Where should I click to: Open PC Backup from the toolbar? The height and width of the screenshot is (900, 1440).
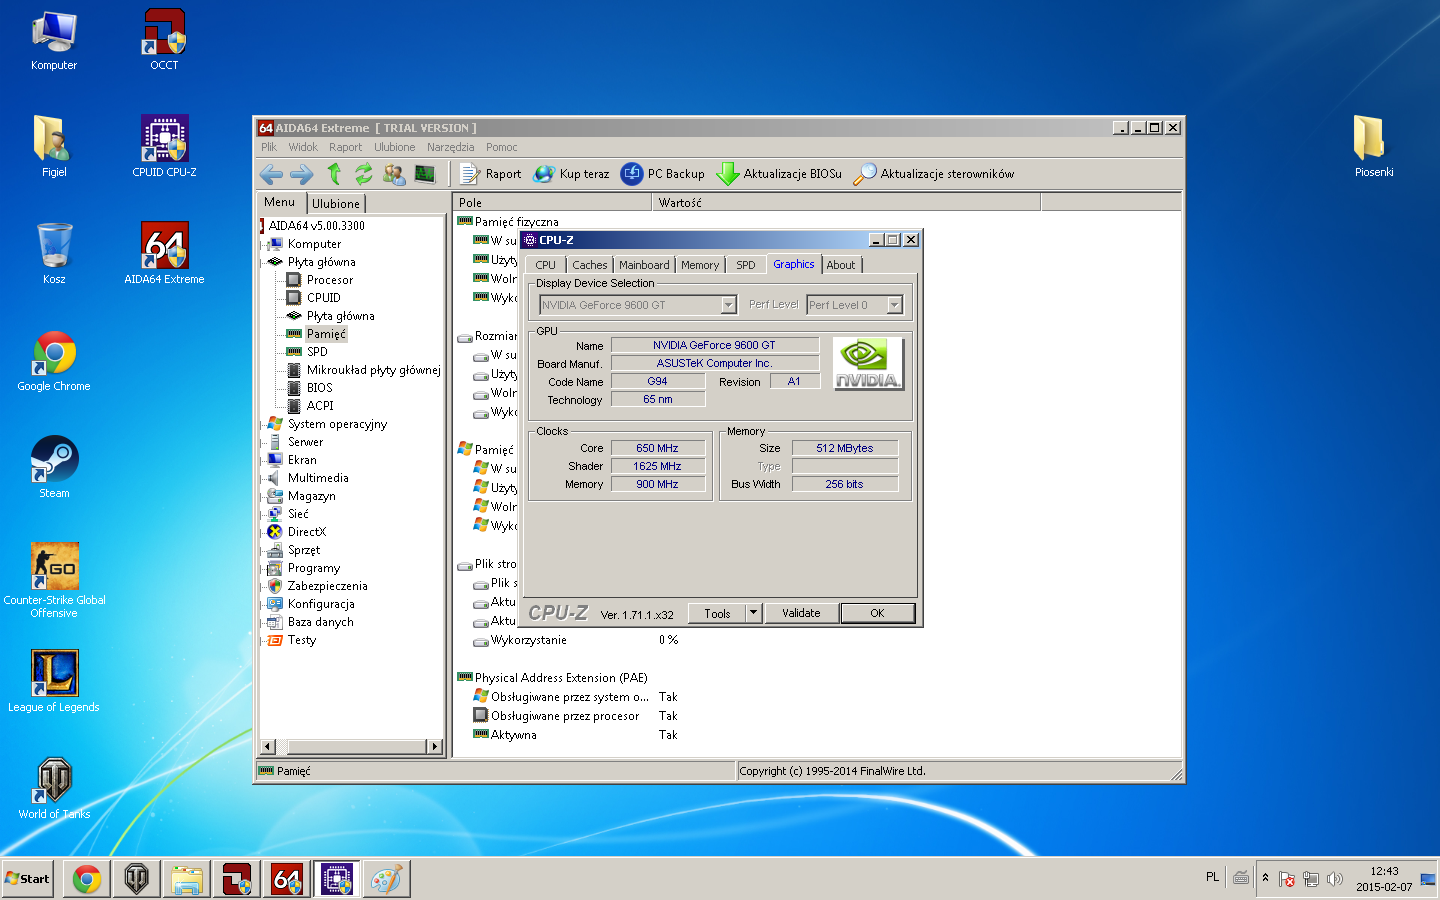(x=632, y=173)
